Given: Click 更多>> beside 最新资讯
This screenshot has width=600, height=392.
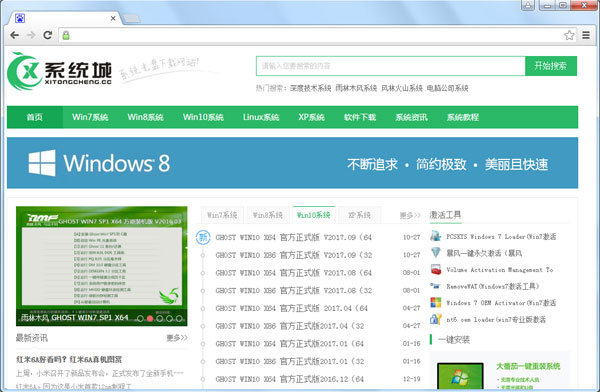Looking at the screenshot, I should click(x=177, y=338).
